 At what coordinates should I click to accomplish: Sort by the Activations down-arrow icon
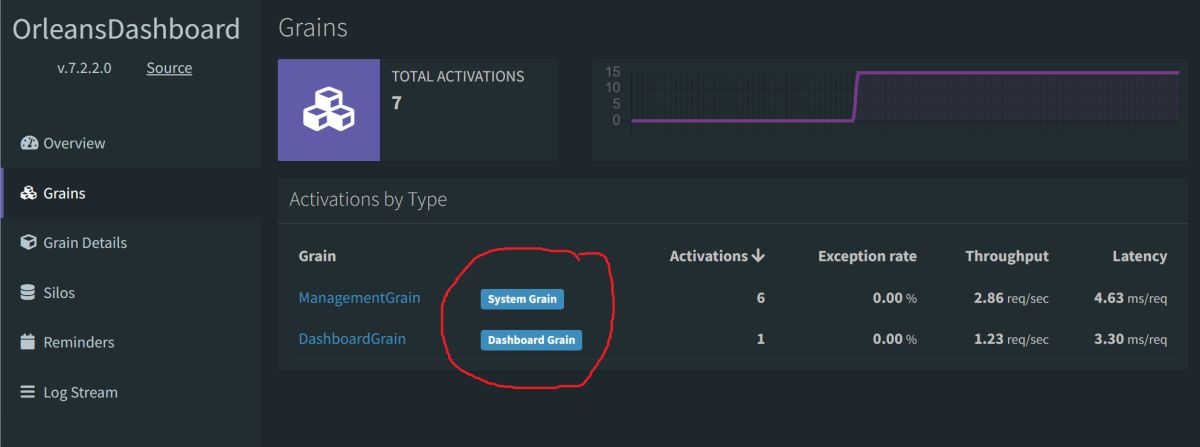[x=758, y=256]
